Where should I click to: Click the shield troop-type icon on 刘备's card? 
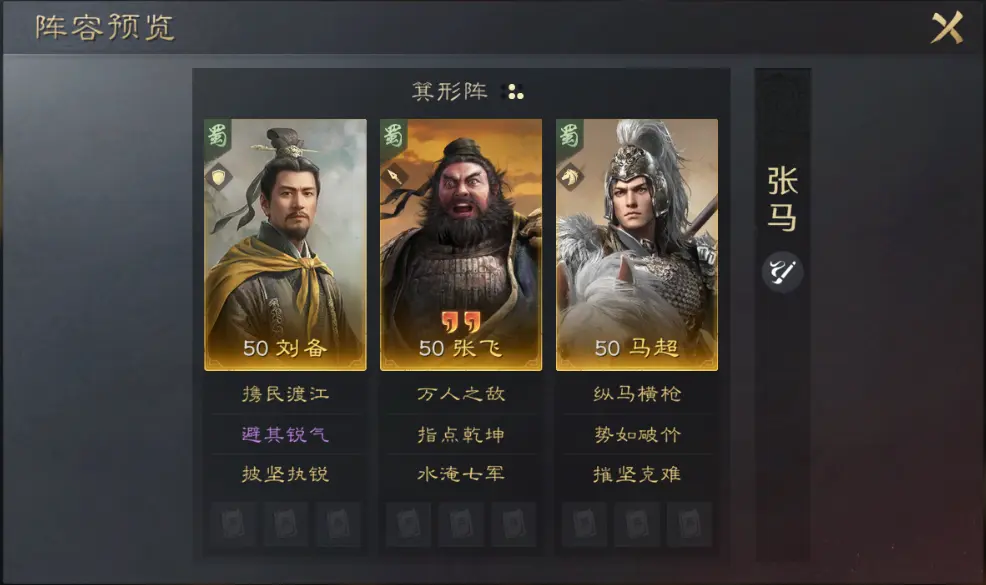[x=218, y=177]
